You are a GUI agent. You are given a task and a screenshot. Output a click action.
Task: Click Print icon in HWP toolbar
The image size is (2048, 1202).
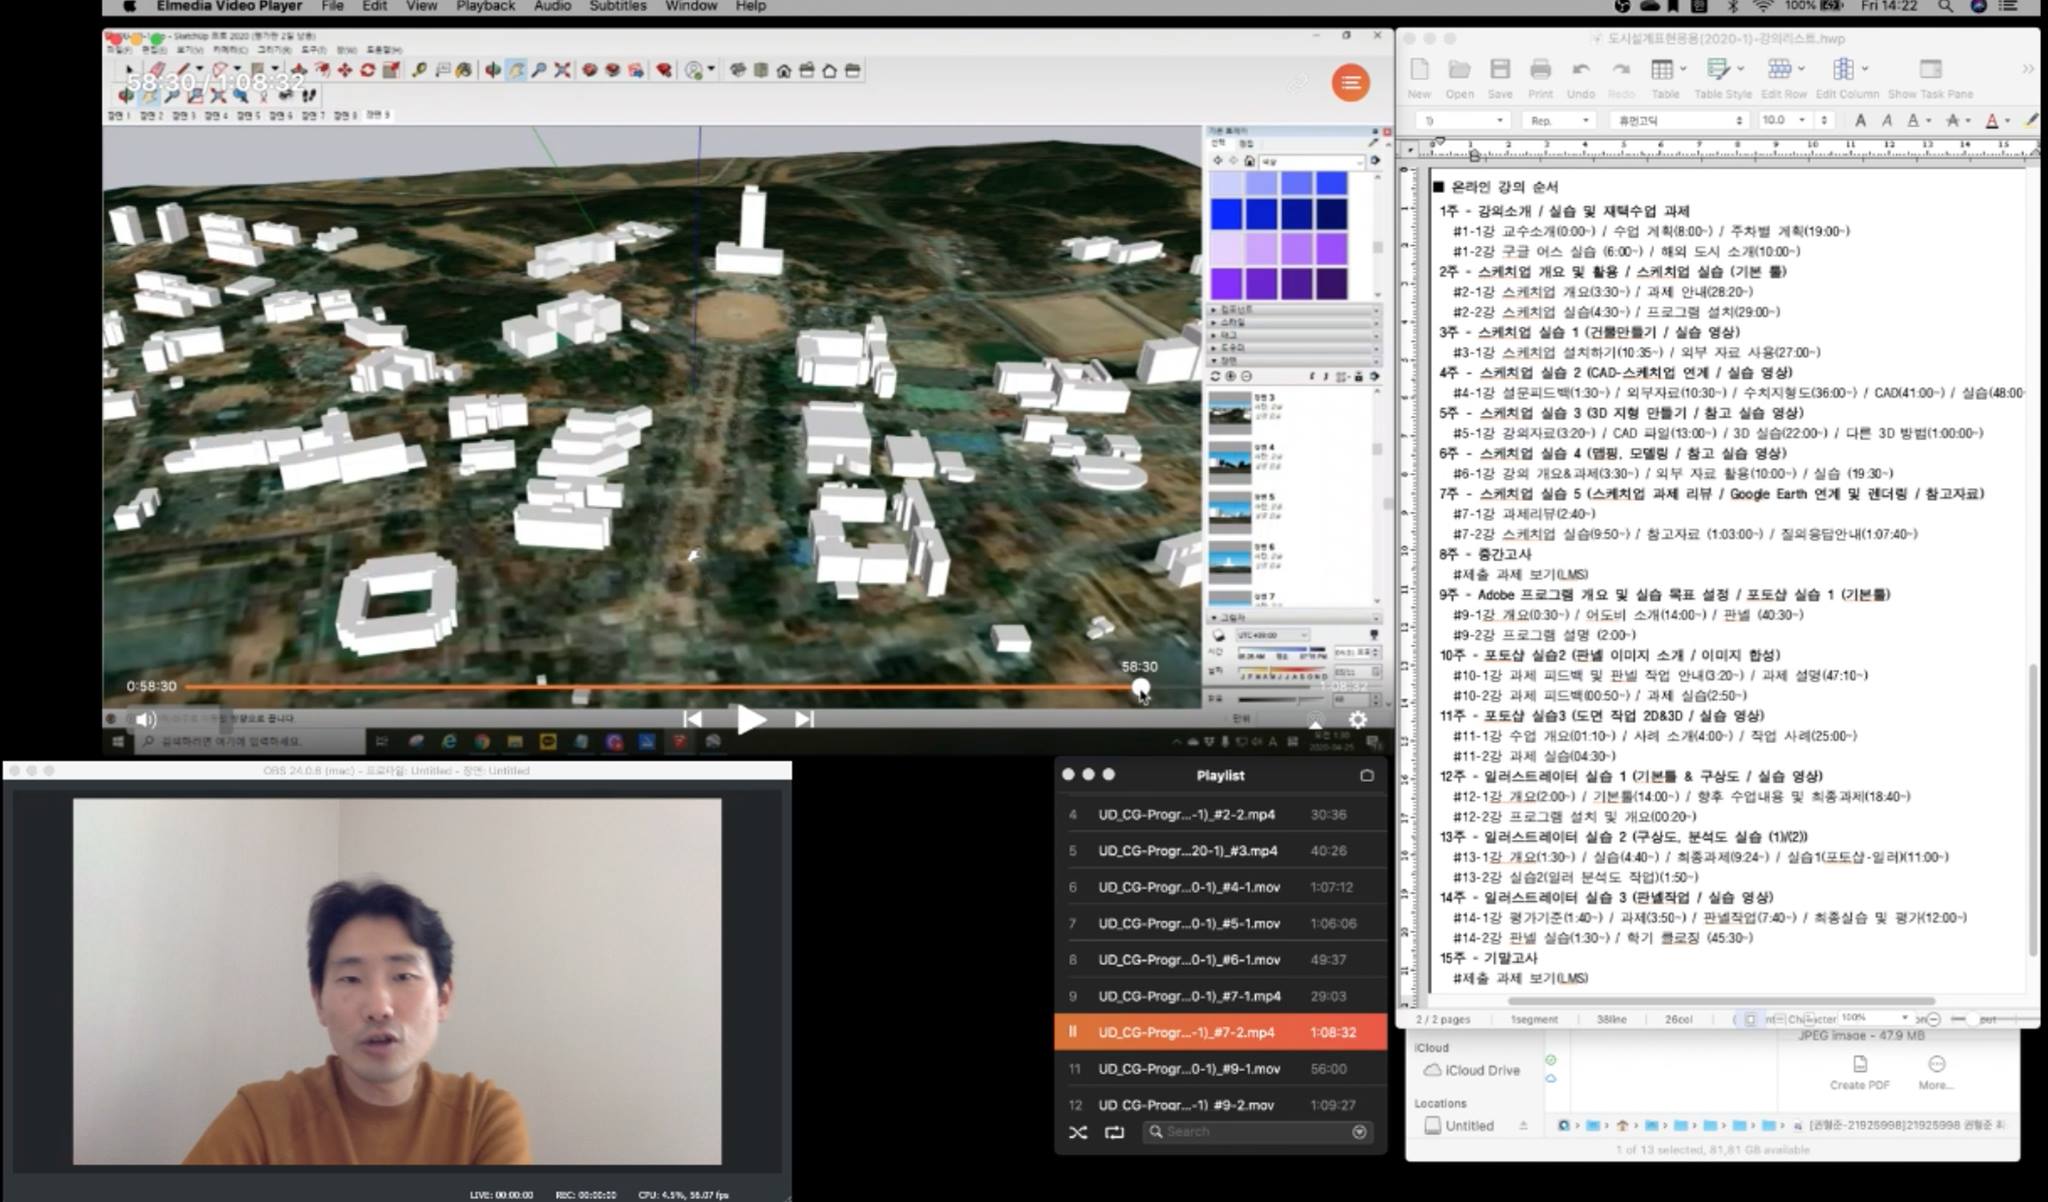(x=1540, y=70)
